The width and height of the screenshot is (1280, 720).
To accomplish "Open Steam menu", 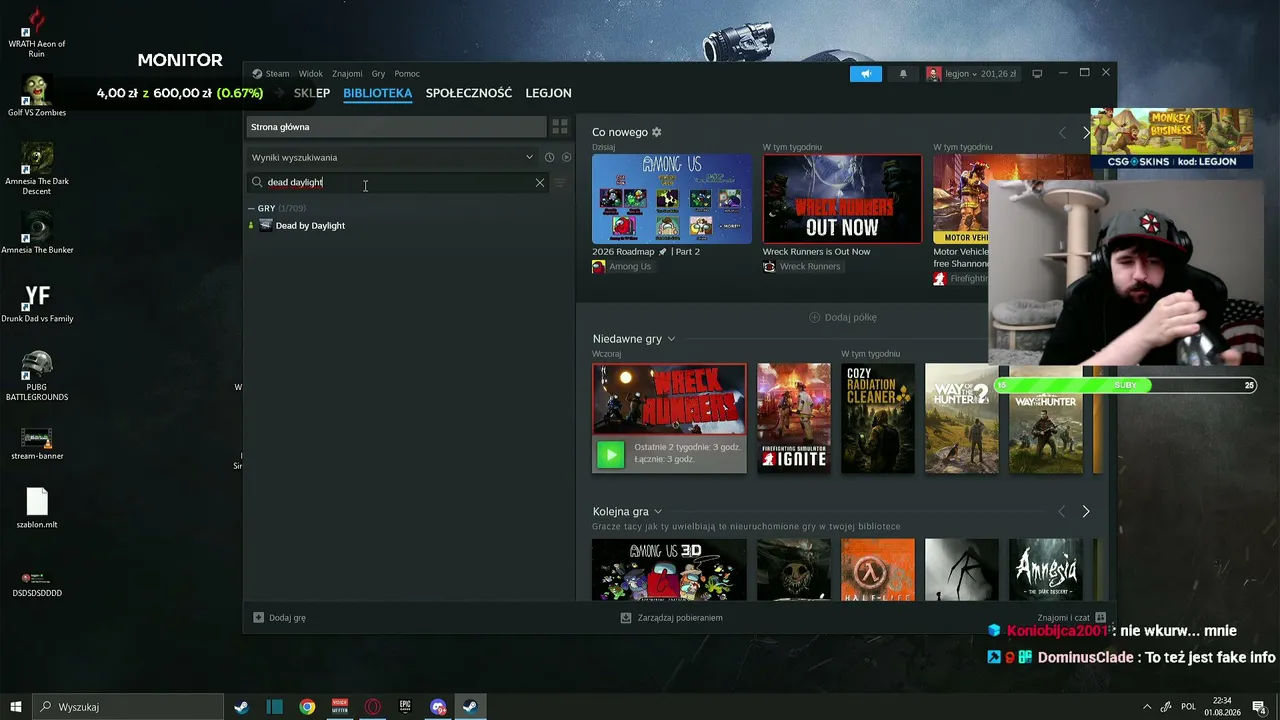I will 277,74.
